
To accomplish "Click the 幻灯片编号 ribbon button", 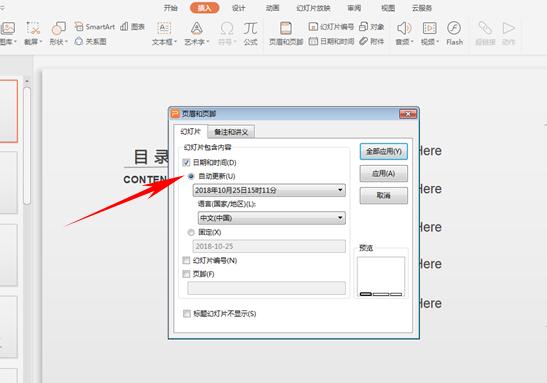I will (x=331, y=27).
